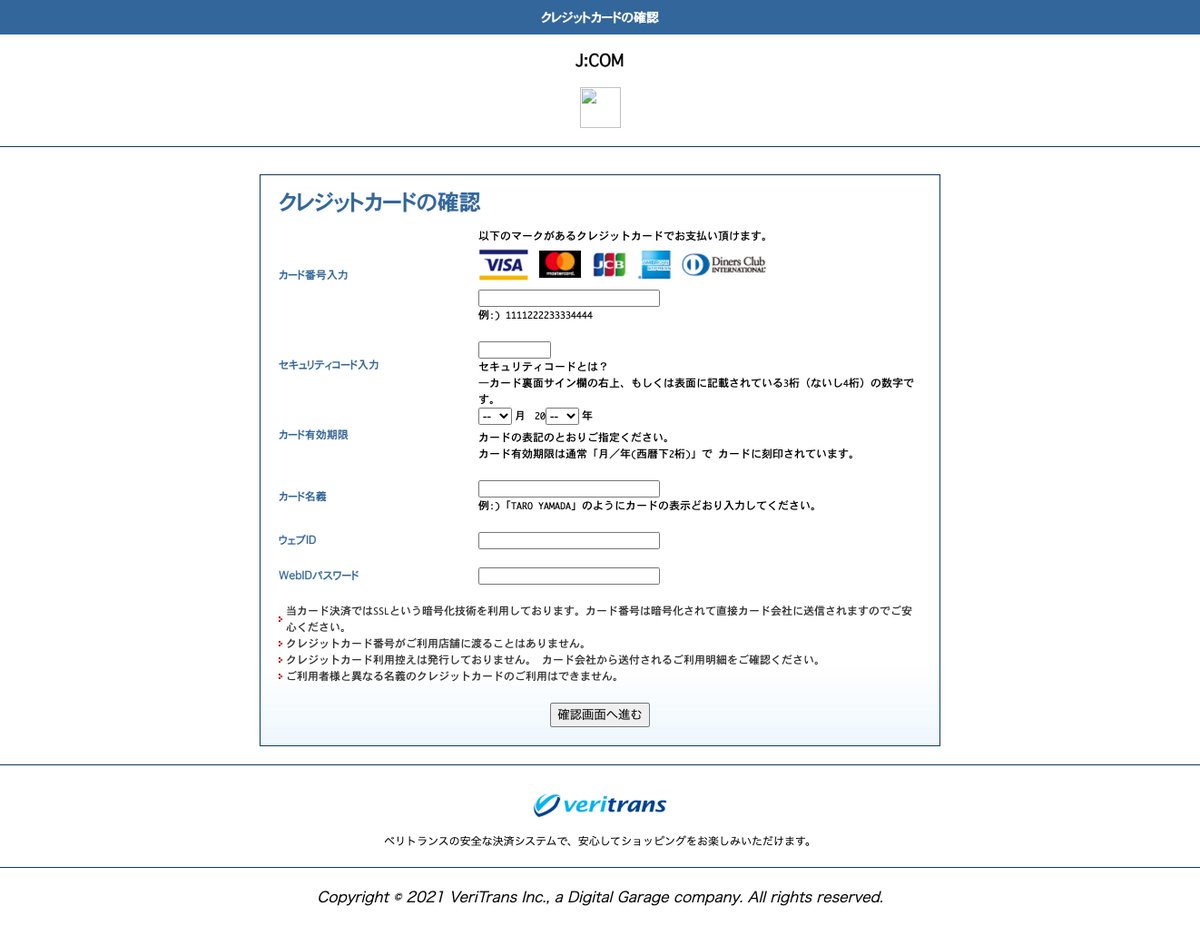Focus the WebIDパスワード input field
This screenshot has height=926, width=1200.
coord(569,576)
